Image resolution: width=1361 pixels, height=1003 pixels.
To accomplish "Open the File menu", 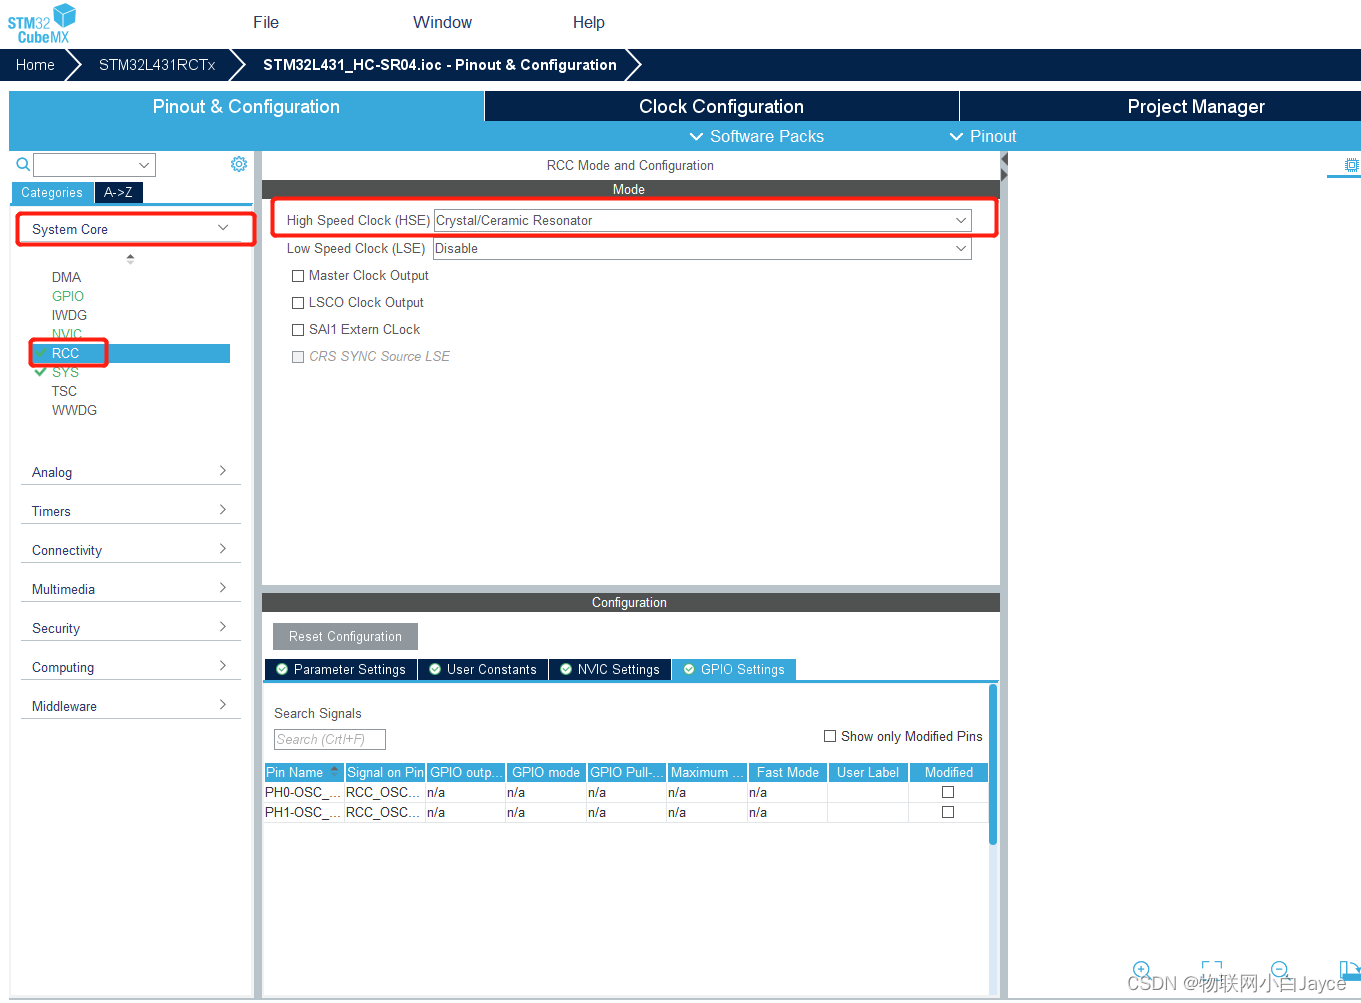I will point(266,22).
